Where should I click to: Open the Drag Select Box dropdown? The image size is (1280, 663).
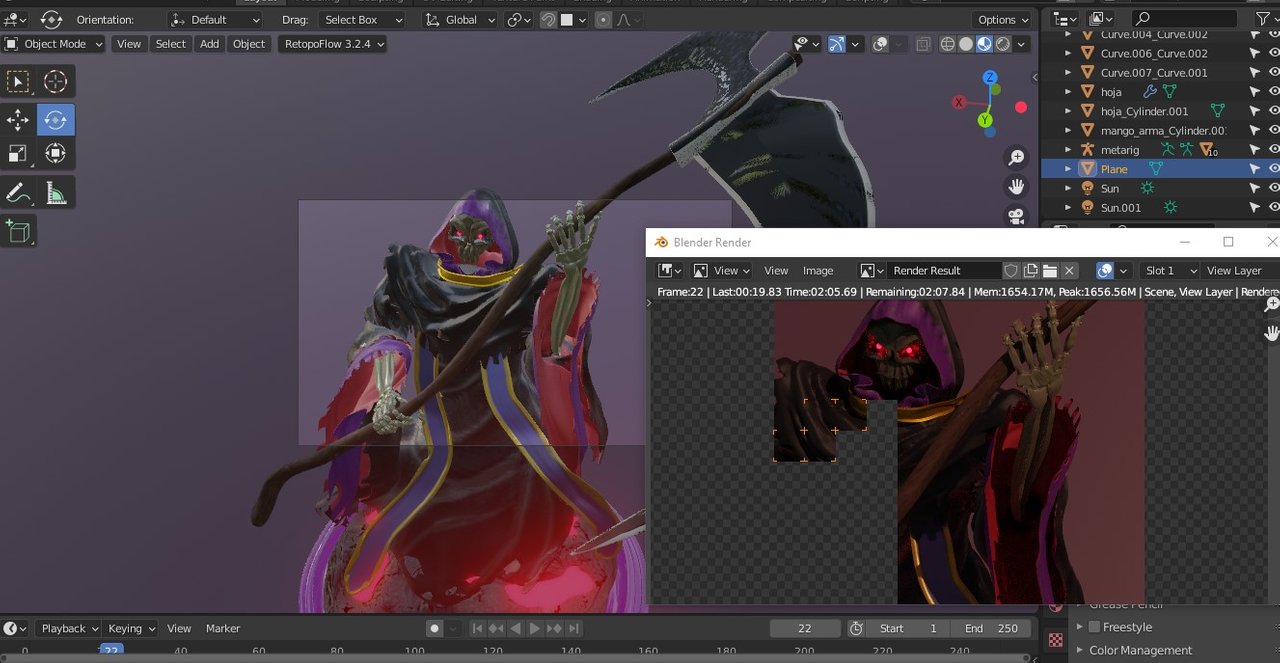coord(363,19)
